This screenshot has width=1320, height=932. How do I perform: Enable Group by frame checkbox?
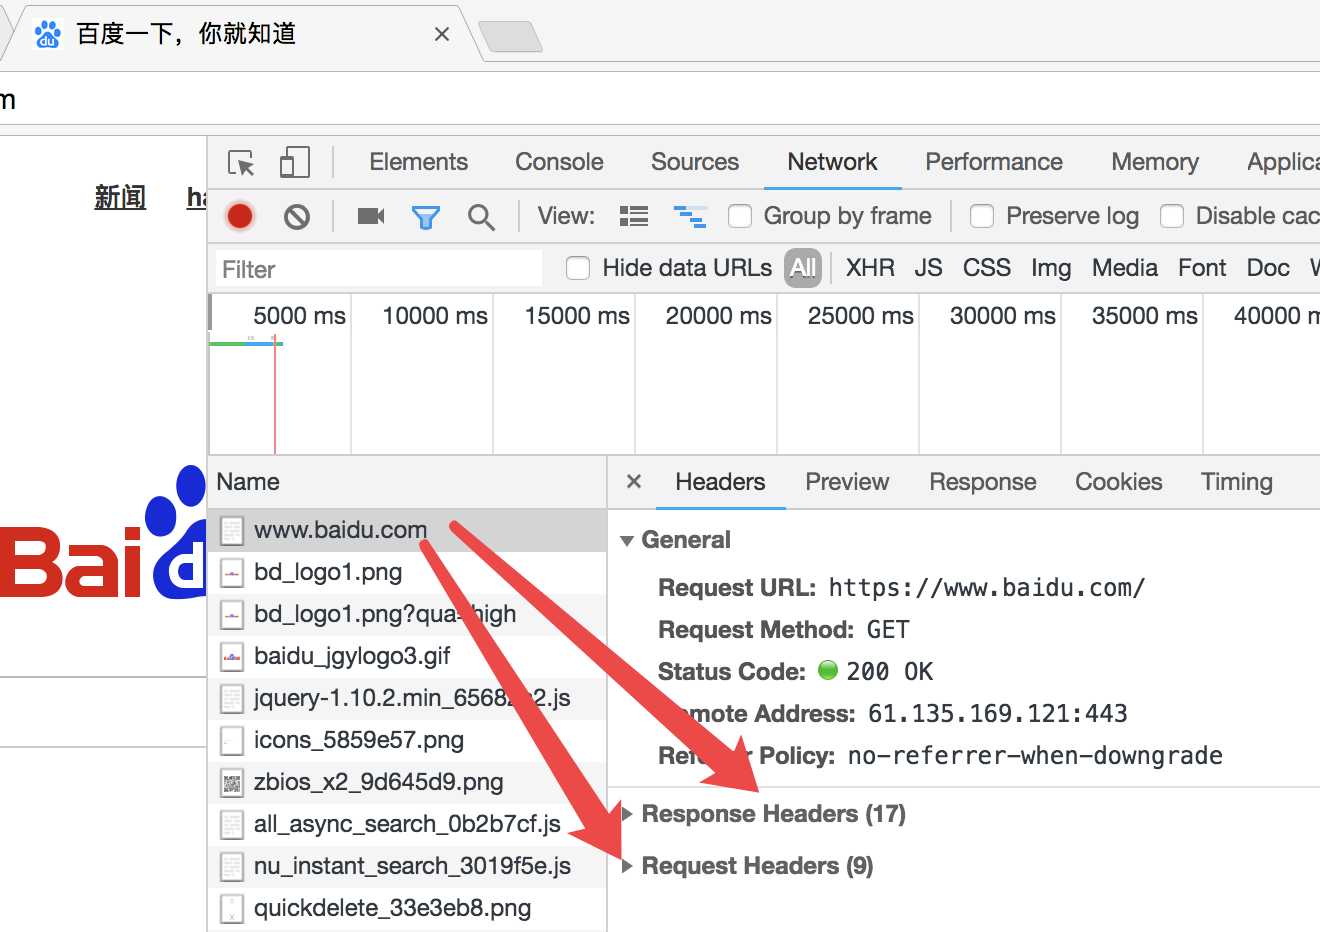pyautogui.click(x=740, y=216)
